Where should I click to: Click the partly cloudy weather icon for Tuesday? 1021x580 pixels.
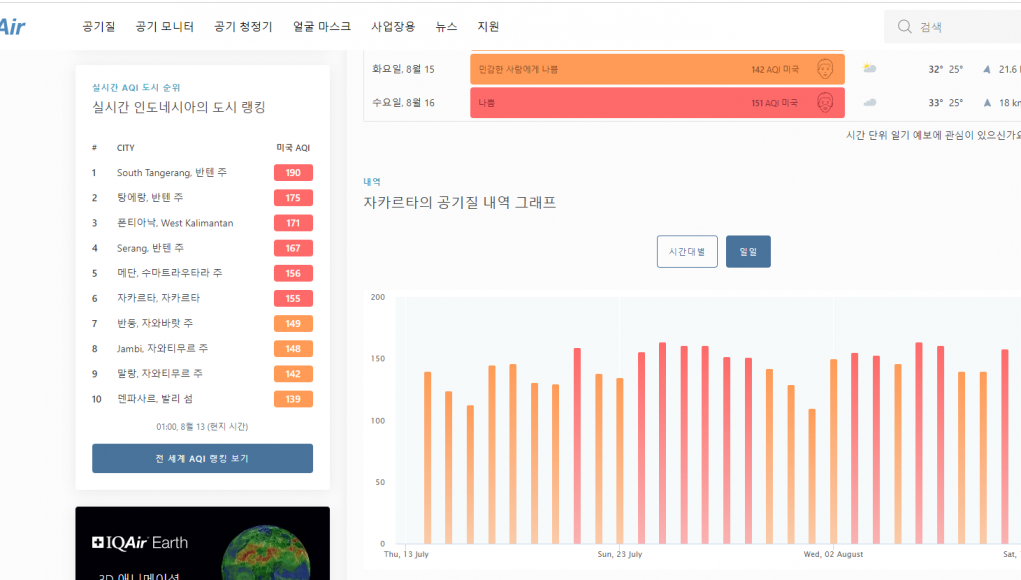870,69
